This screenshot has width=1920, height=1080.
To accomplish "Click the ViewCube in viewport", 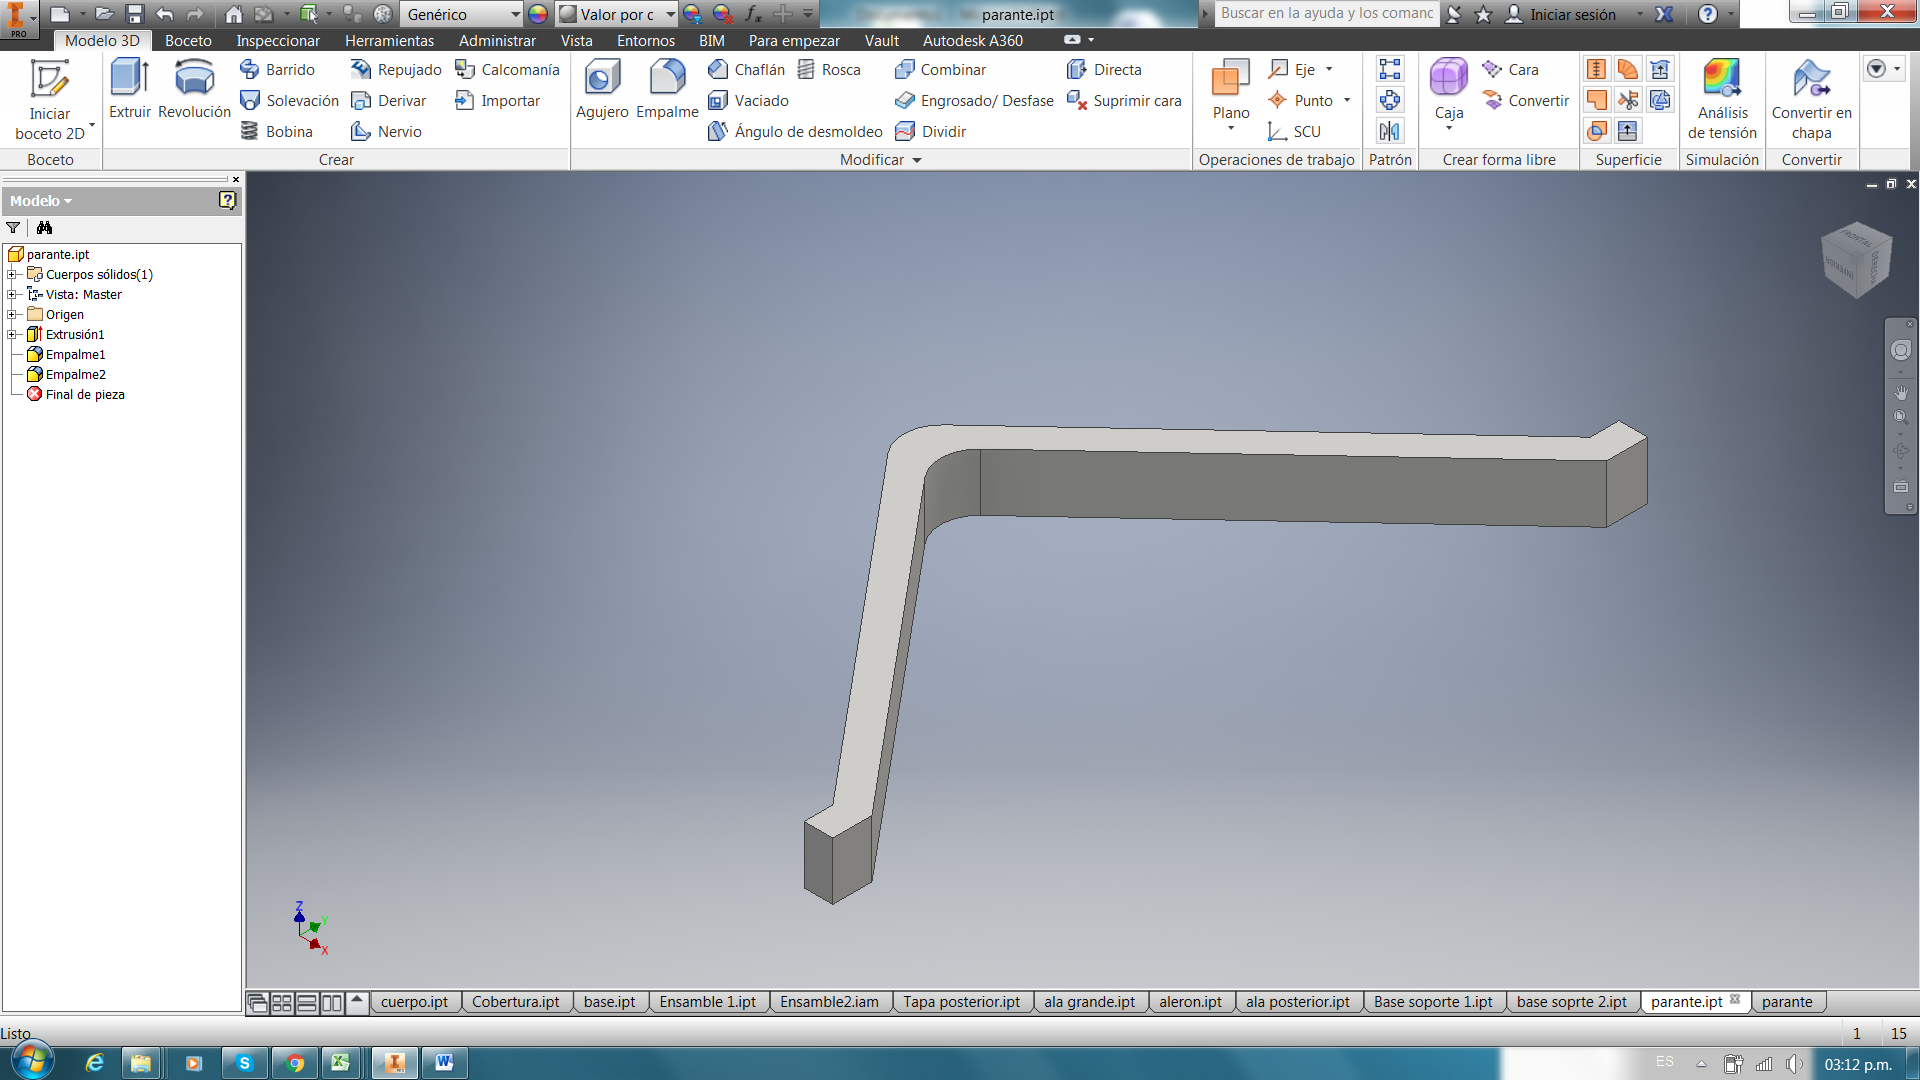I will [1856, 260].
